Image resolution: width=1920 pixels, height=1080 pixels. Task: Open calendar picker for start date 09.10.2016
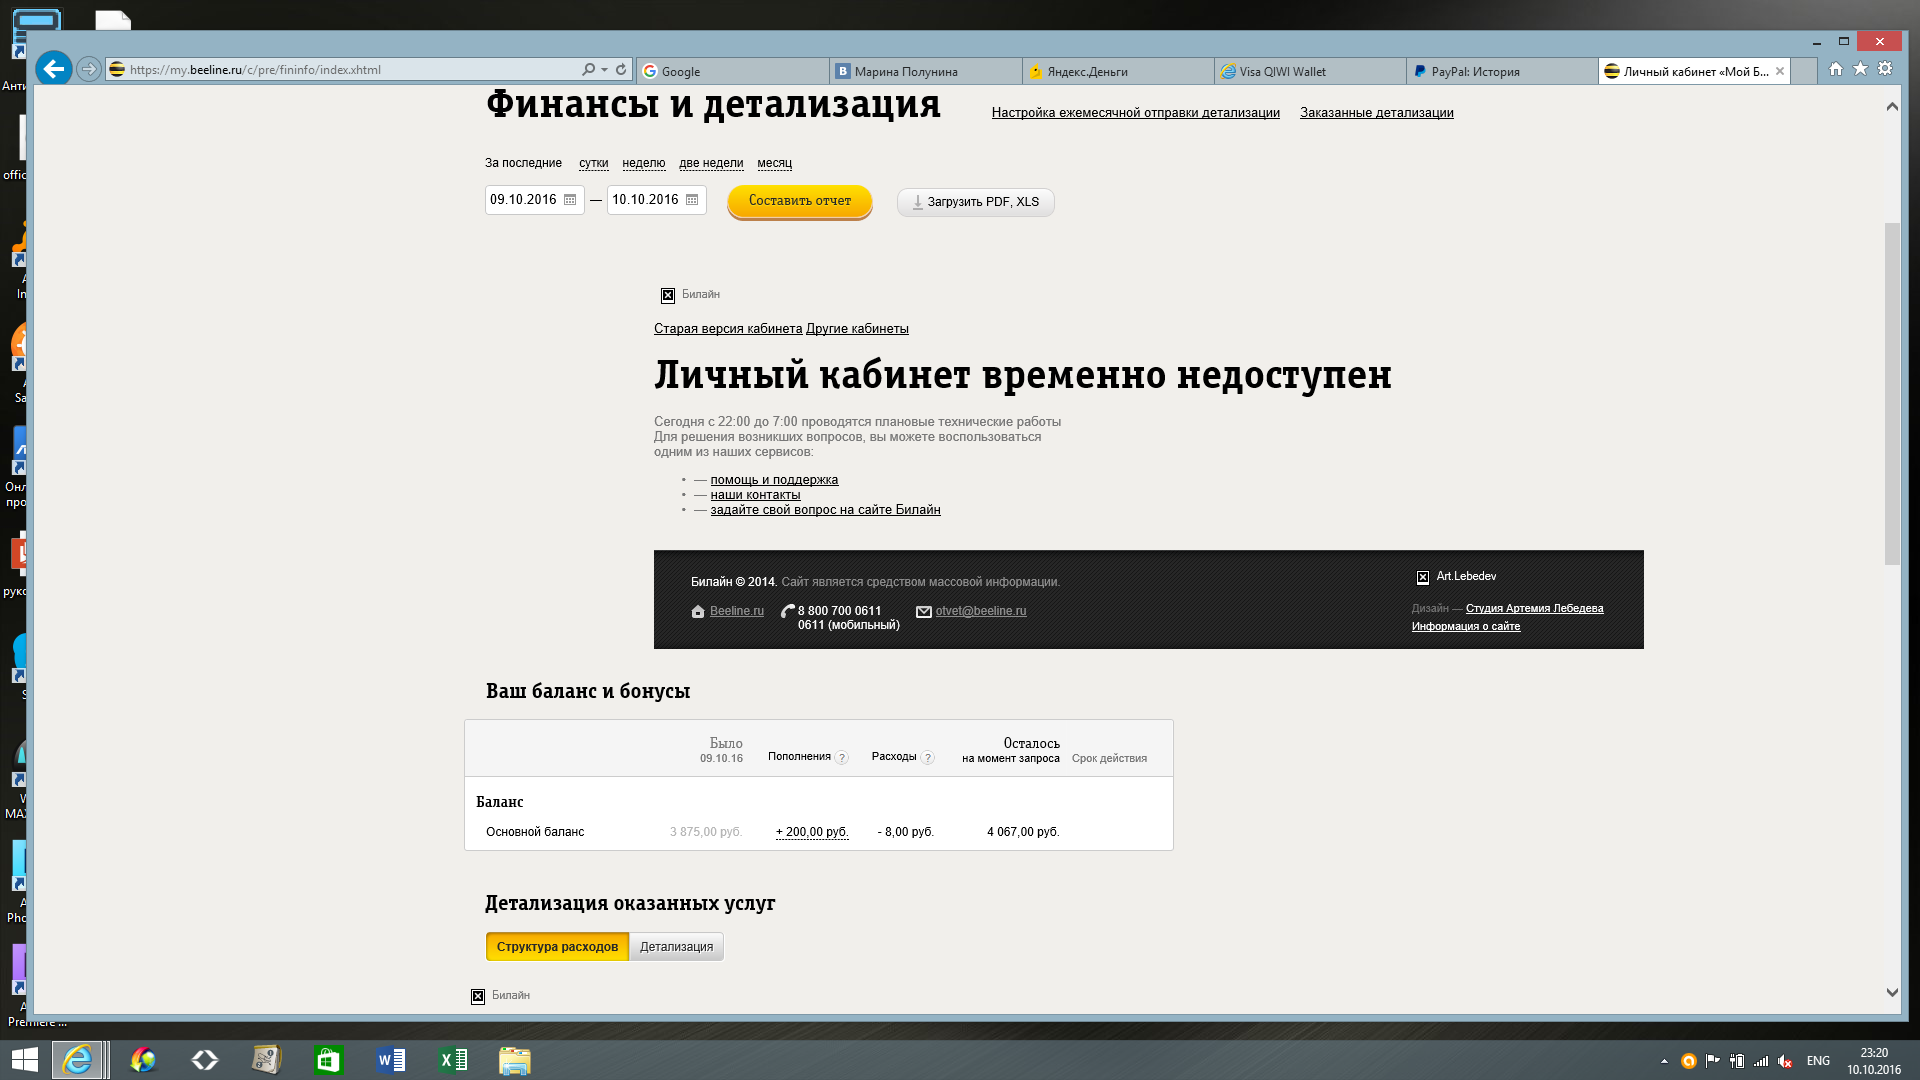pos(570,200)
